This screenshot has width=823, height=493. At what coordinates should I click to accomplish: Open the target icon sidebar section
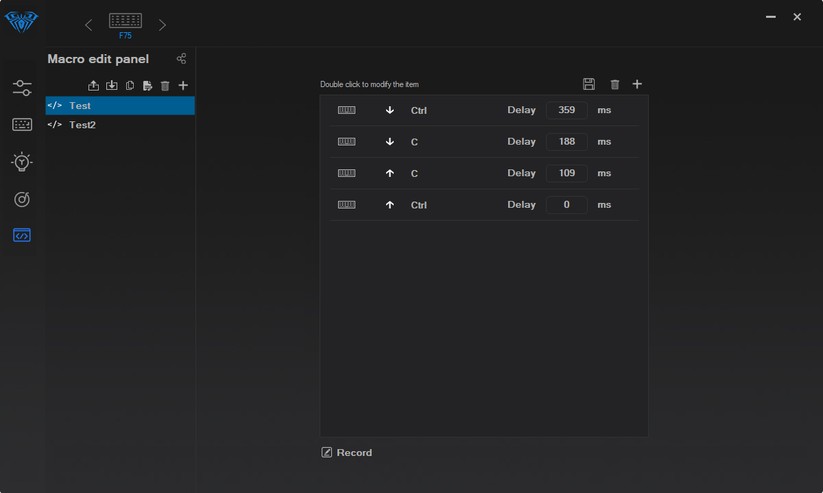pos(22,200)
